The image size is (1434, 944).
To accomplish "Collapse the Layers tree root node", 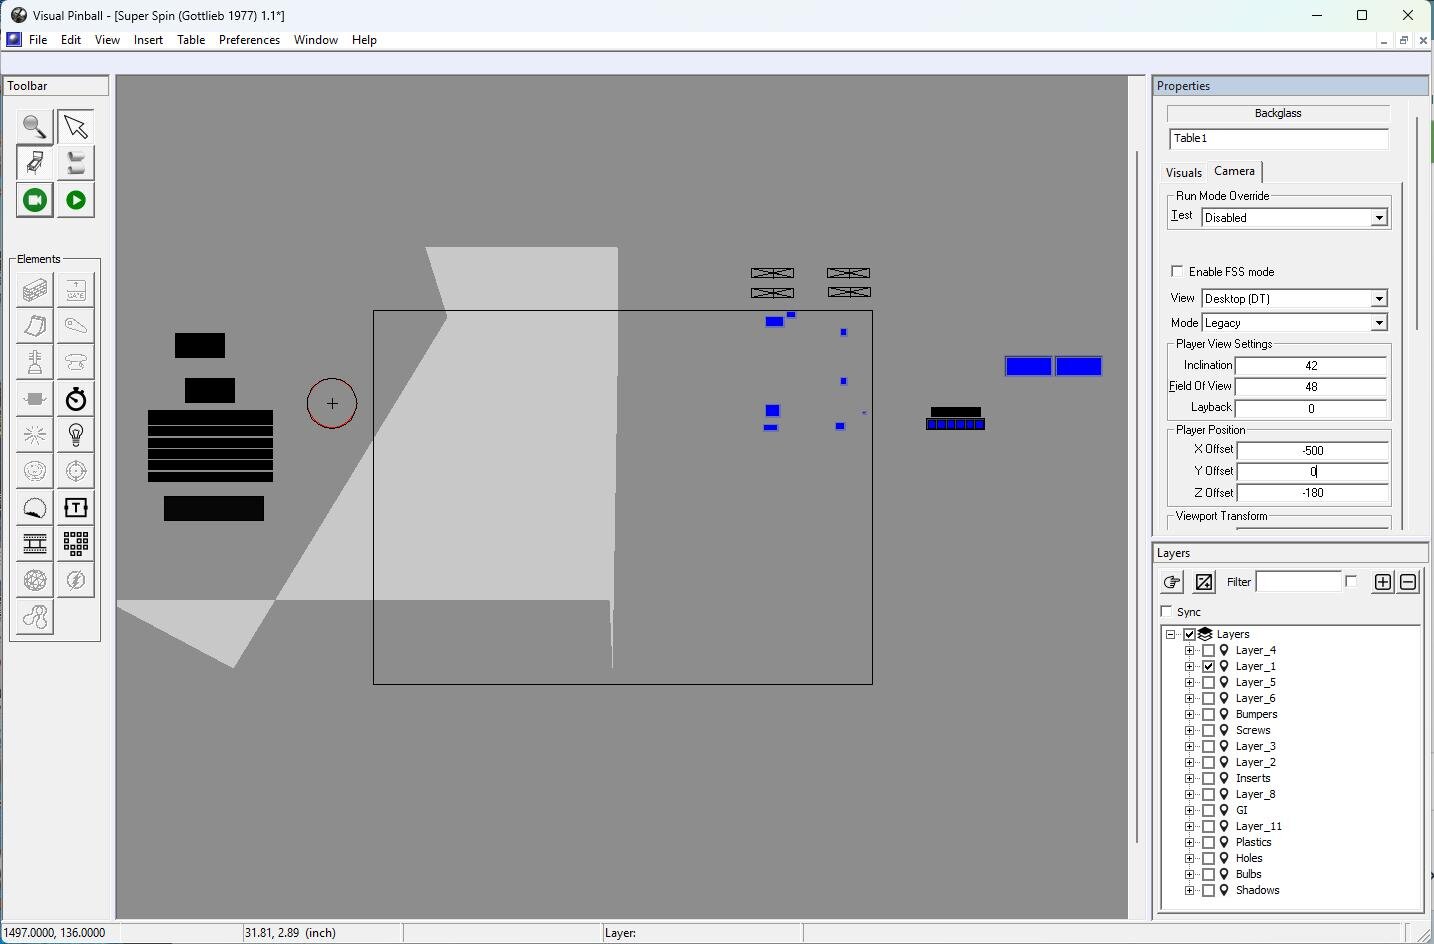I will click(1170, 633).
